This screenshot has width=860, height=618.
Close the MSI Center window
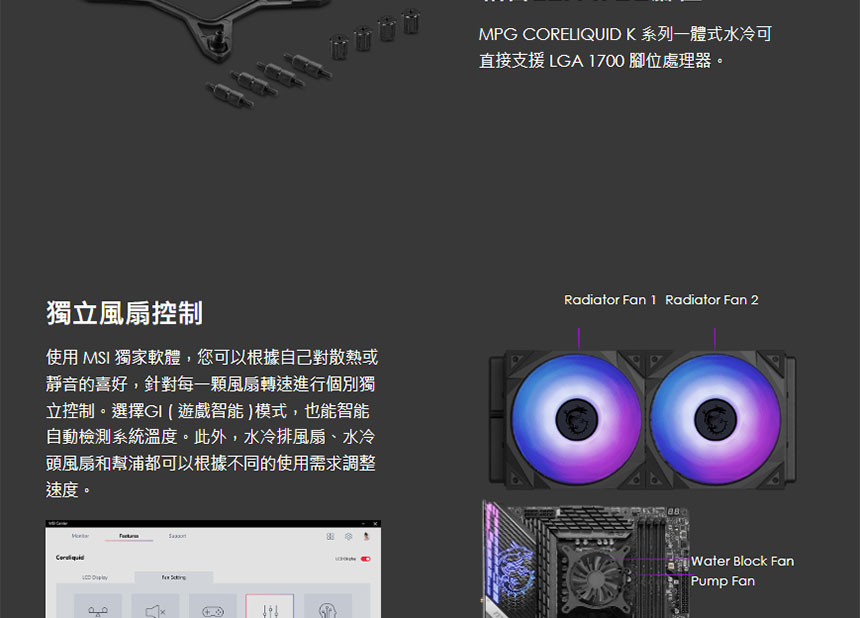[375, 524]
